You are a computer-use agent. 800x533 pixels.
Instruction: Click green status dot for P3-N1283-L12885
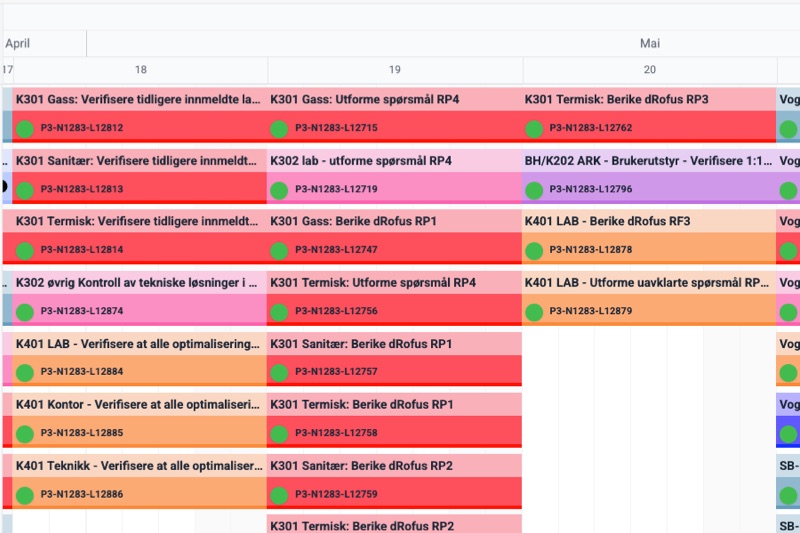[24, 434]
